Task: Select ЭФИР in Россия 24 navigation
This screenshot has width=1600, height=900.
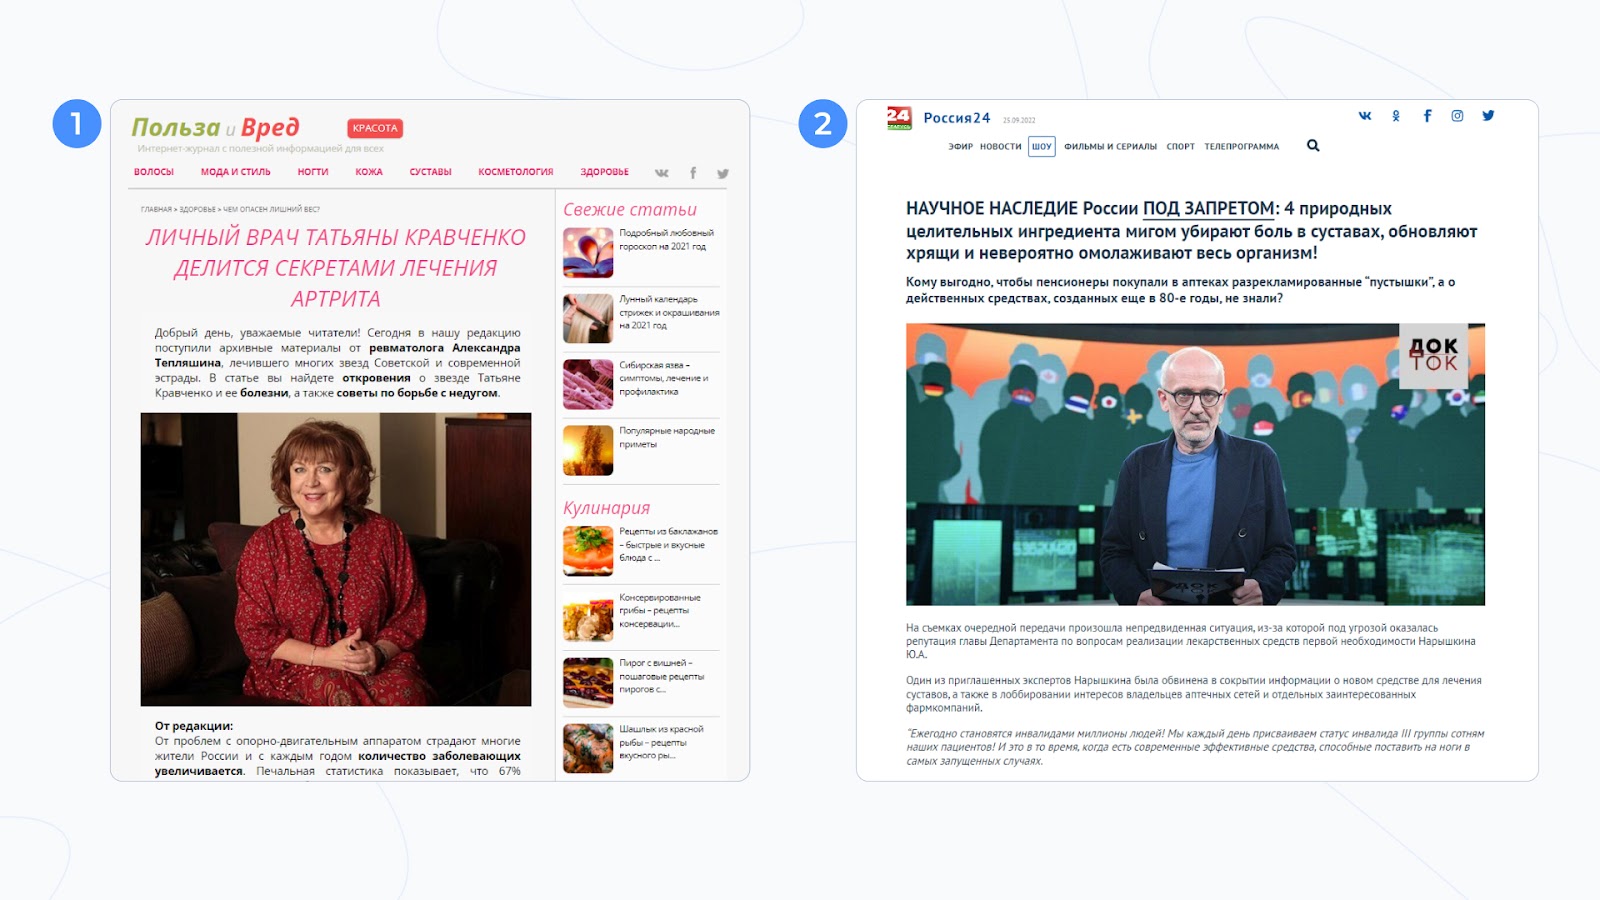Action: 961,146
